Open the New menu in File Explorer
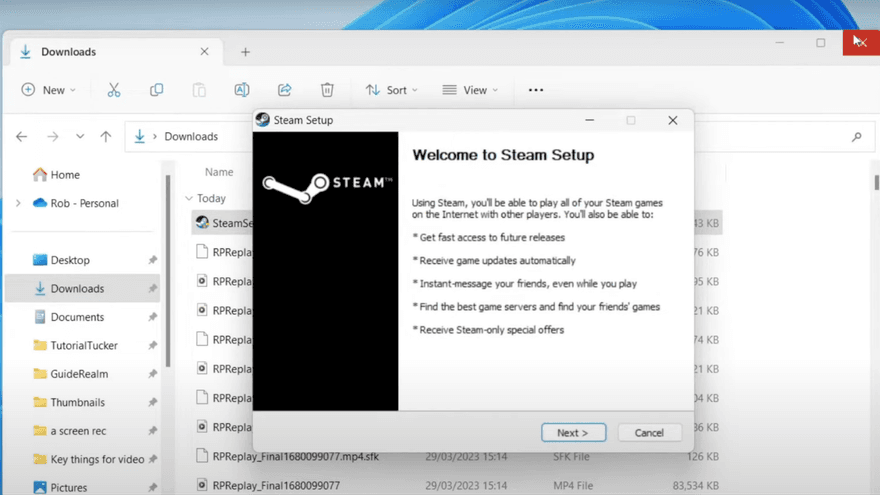Viewport: 880px width, 495px height. pos(48,90)
